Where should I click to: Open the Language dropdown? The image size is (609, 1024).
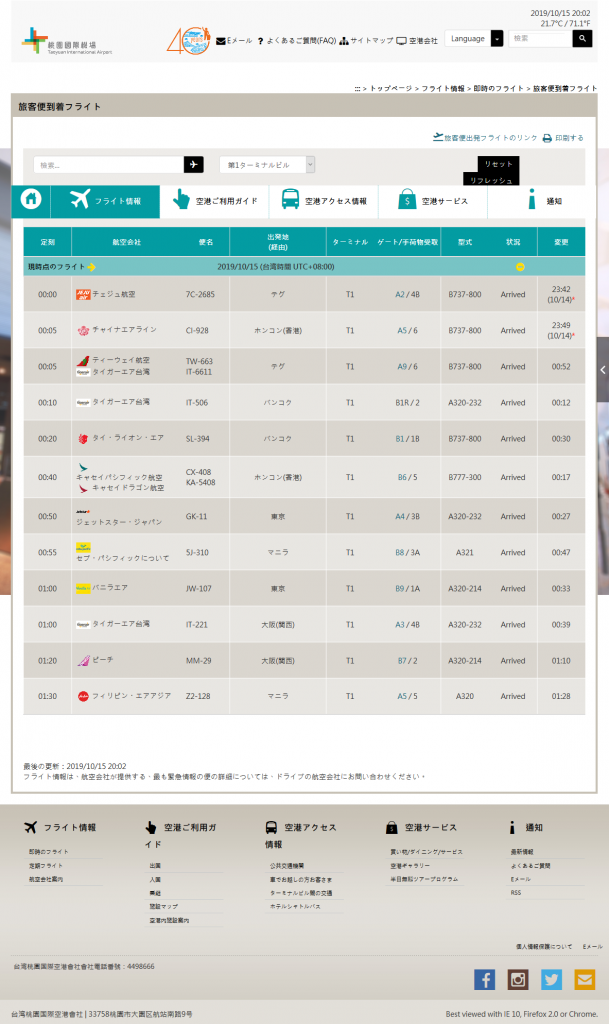tap(474, 39)
